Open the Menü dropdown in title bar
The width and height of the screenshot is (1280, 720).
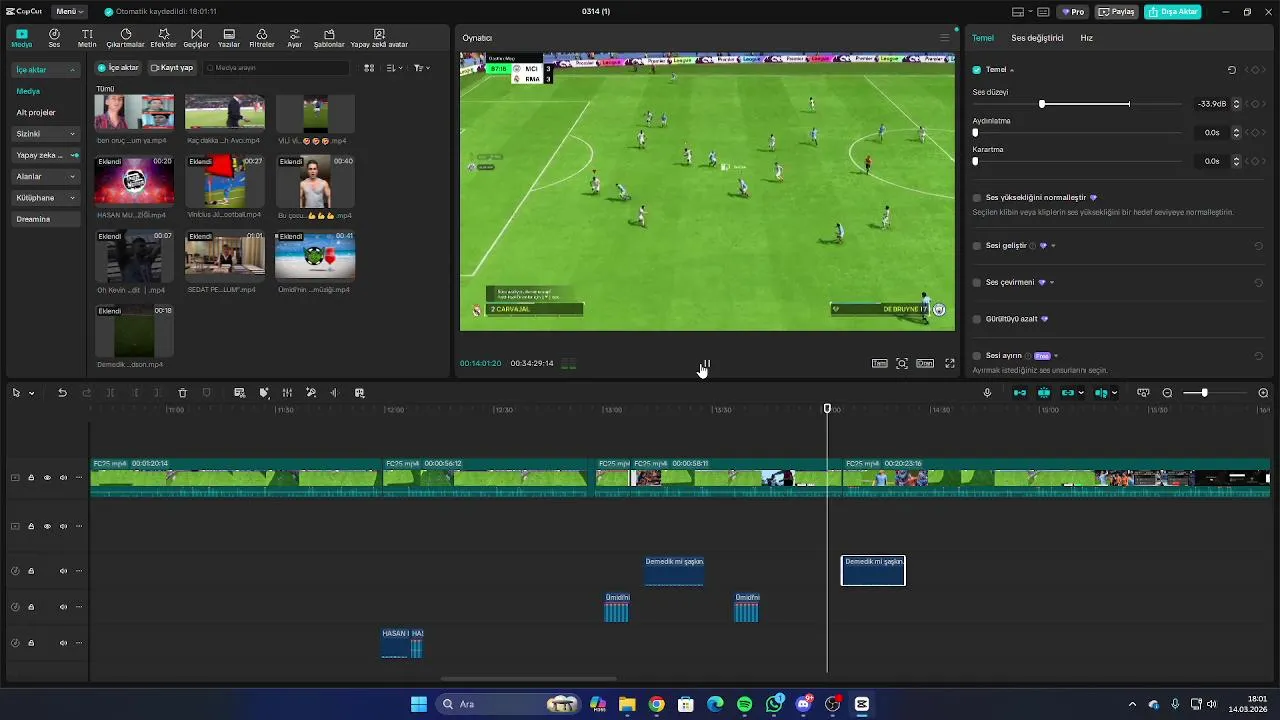point(69,12)
